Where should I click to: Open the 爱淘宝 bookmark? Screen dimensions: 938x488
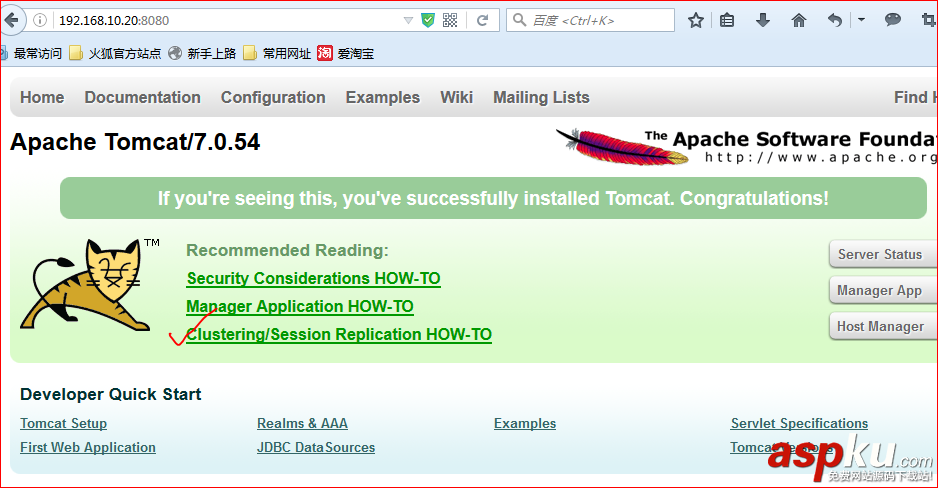[x=346, y=53]
